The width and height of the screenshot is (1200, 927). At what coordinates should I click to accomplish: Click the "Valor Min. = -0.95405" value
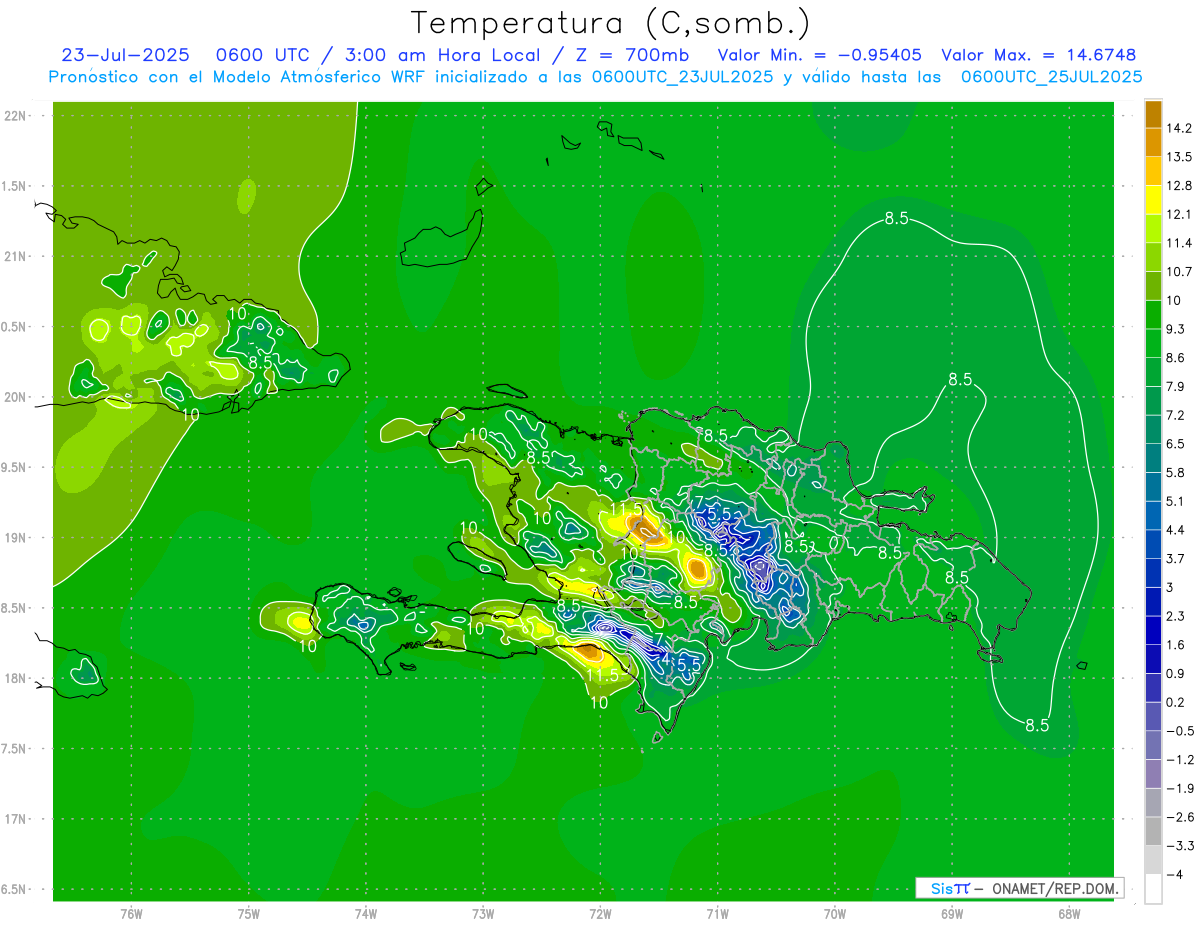pos(820,55)
